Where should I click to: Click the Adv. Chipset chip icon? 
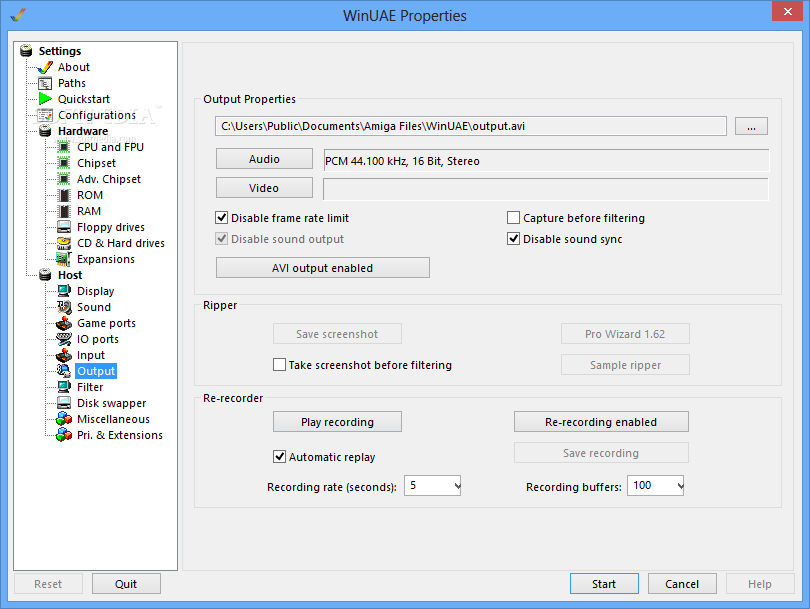(64, 179)
